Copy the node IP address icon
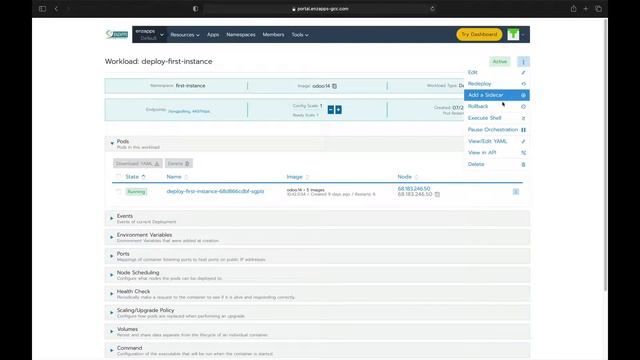Screen dimensions: 640x360 [437, 194]
